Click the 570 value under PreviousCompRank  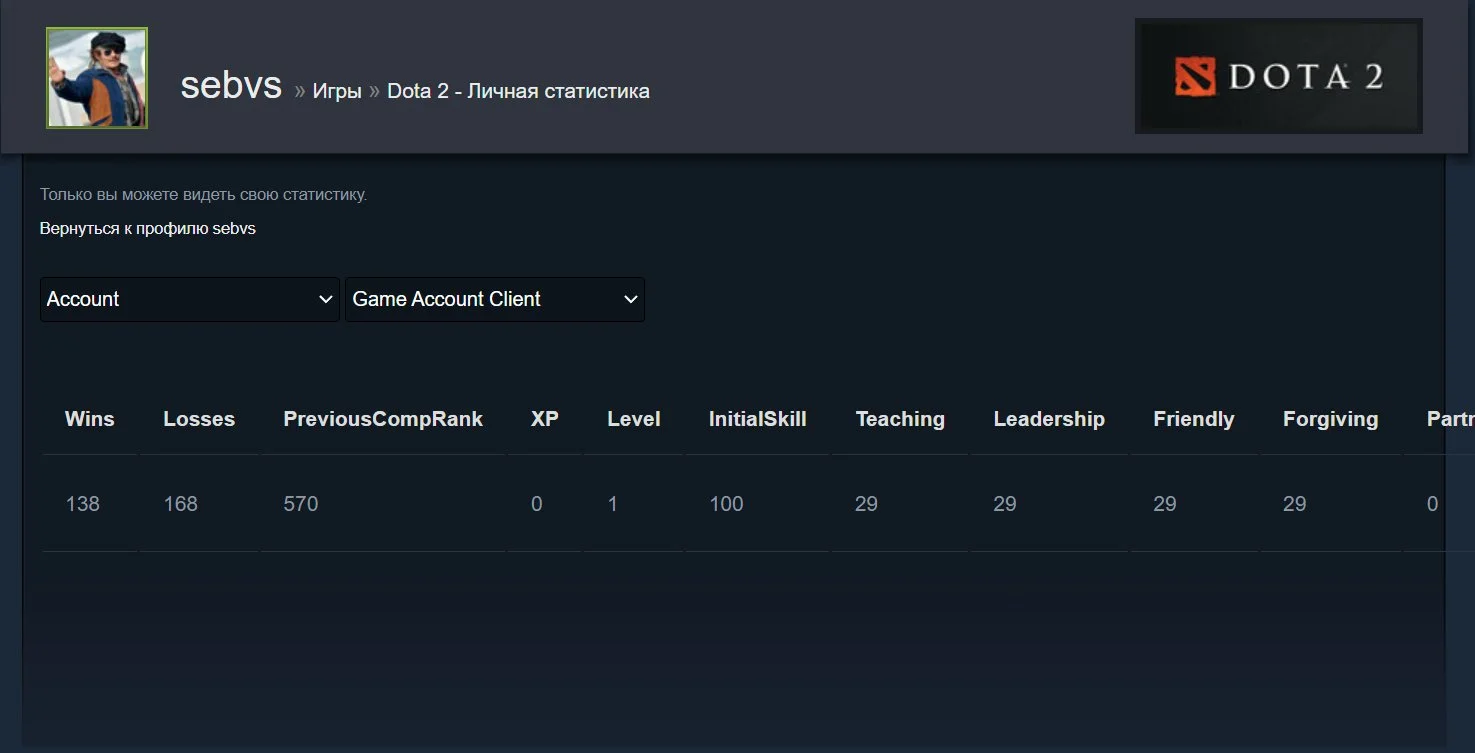(x=301, y=504)
